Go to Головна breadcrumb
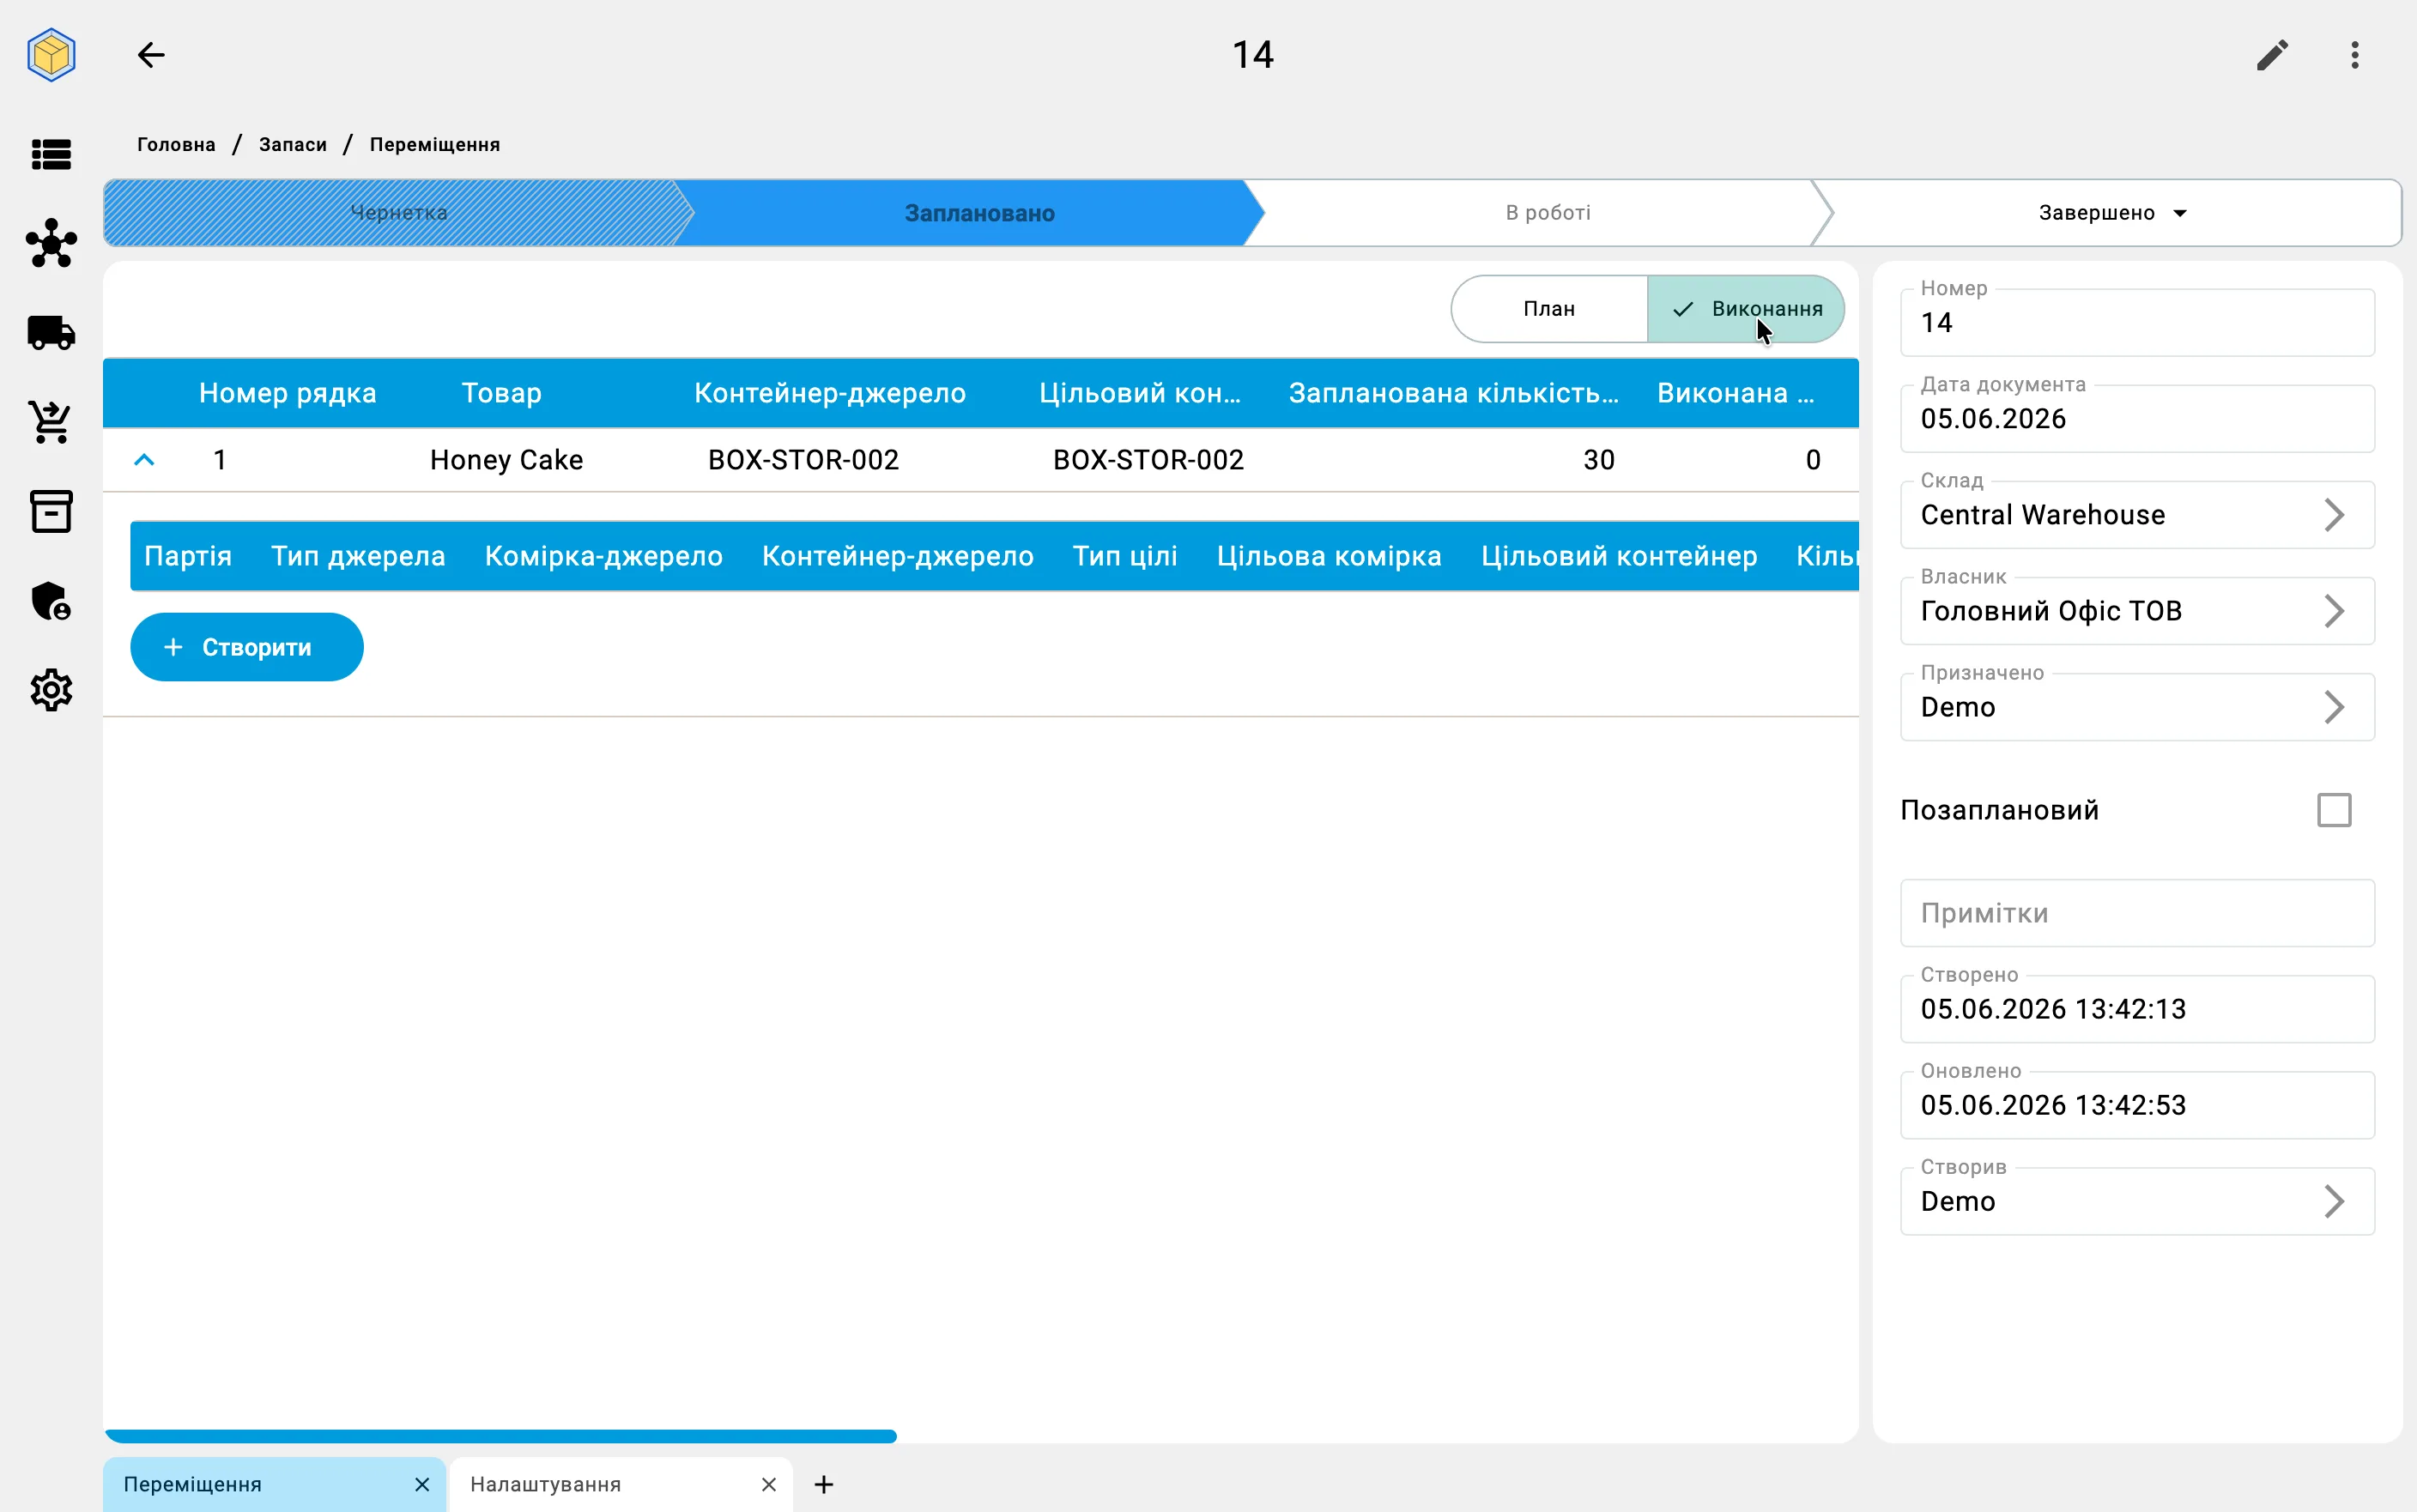 pyautogui.click(x=176, y=145)
